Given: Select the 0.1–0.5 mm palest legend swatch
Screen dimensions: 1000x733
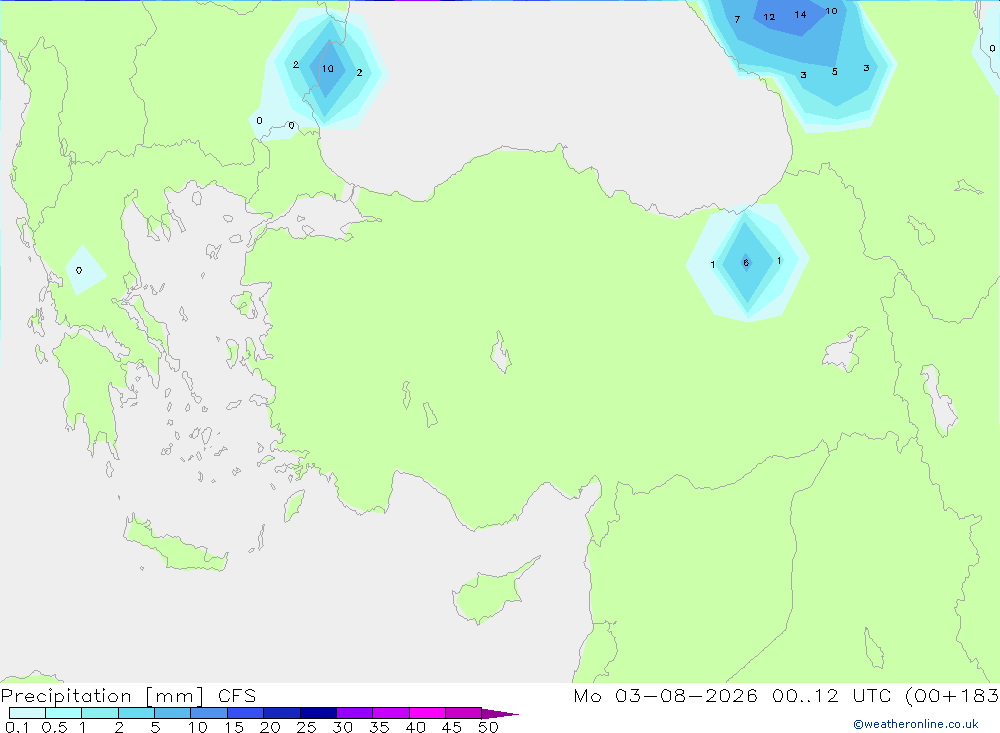Looking at the screenshot, I should pos(27,713).
